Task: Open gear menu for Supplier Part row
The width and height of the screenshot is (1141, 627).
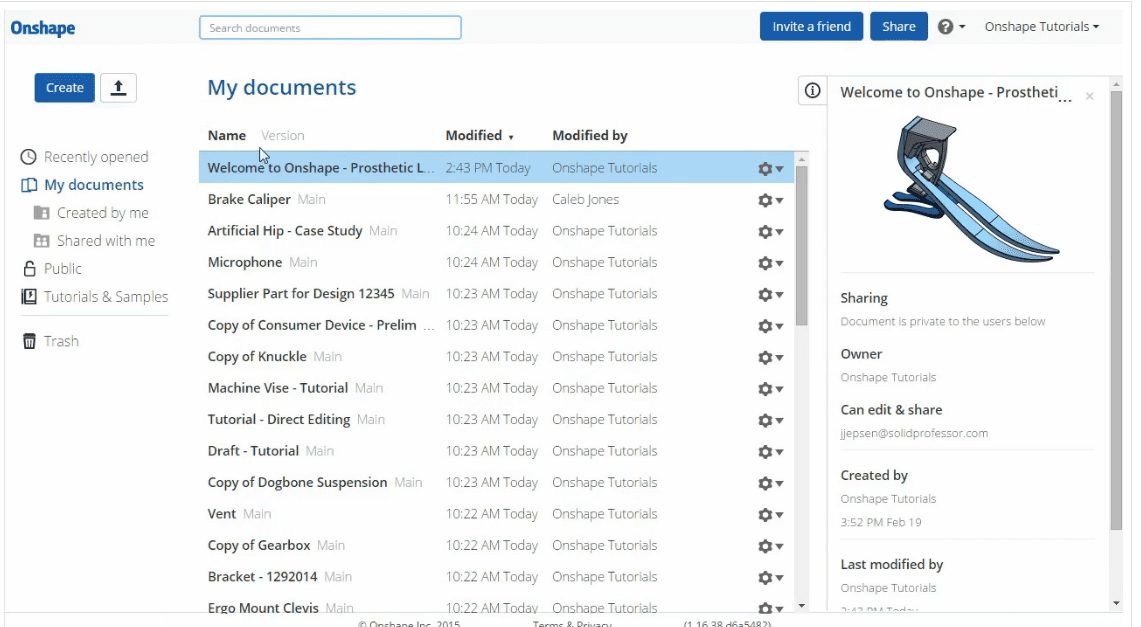Action: 771,295
